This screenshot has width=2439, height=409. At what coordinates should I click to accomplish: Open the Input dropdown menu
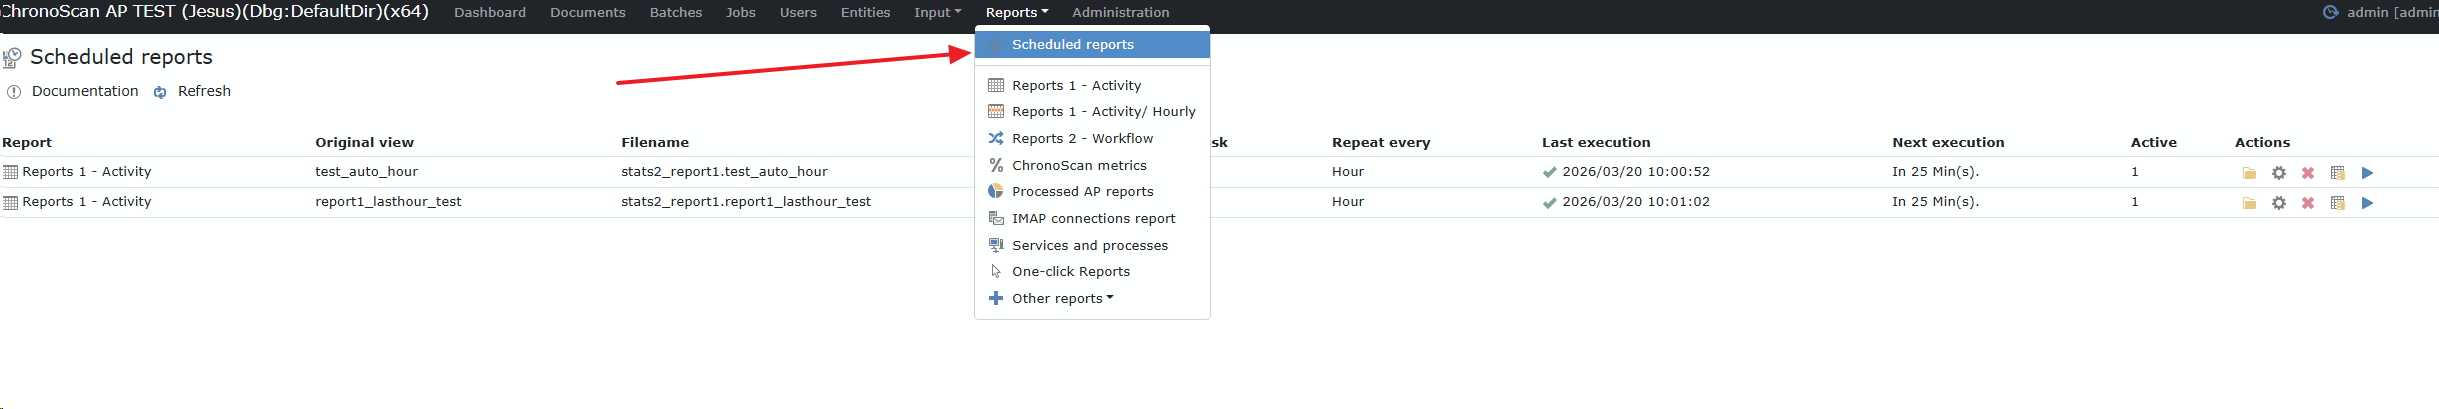937,12
